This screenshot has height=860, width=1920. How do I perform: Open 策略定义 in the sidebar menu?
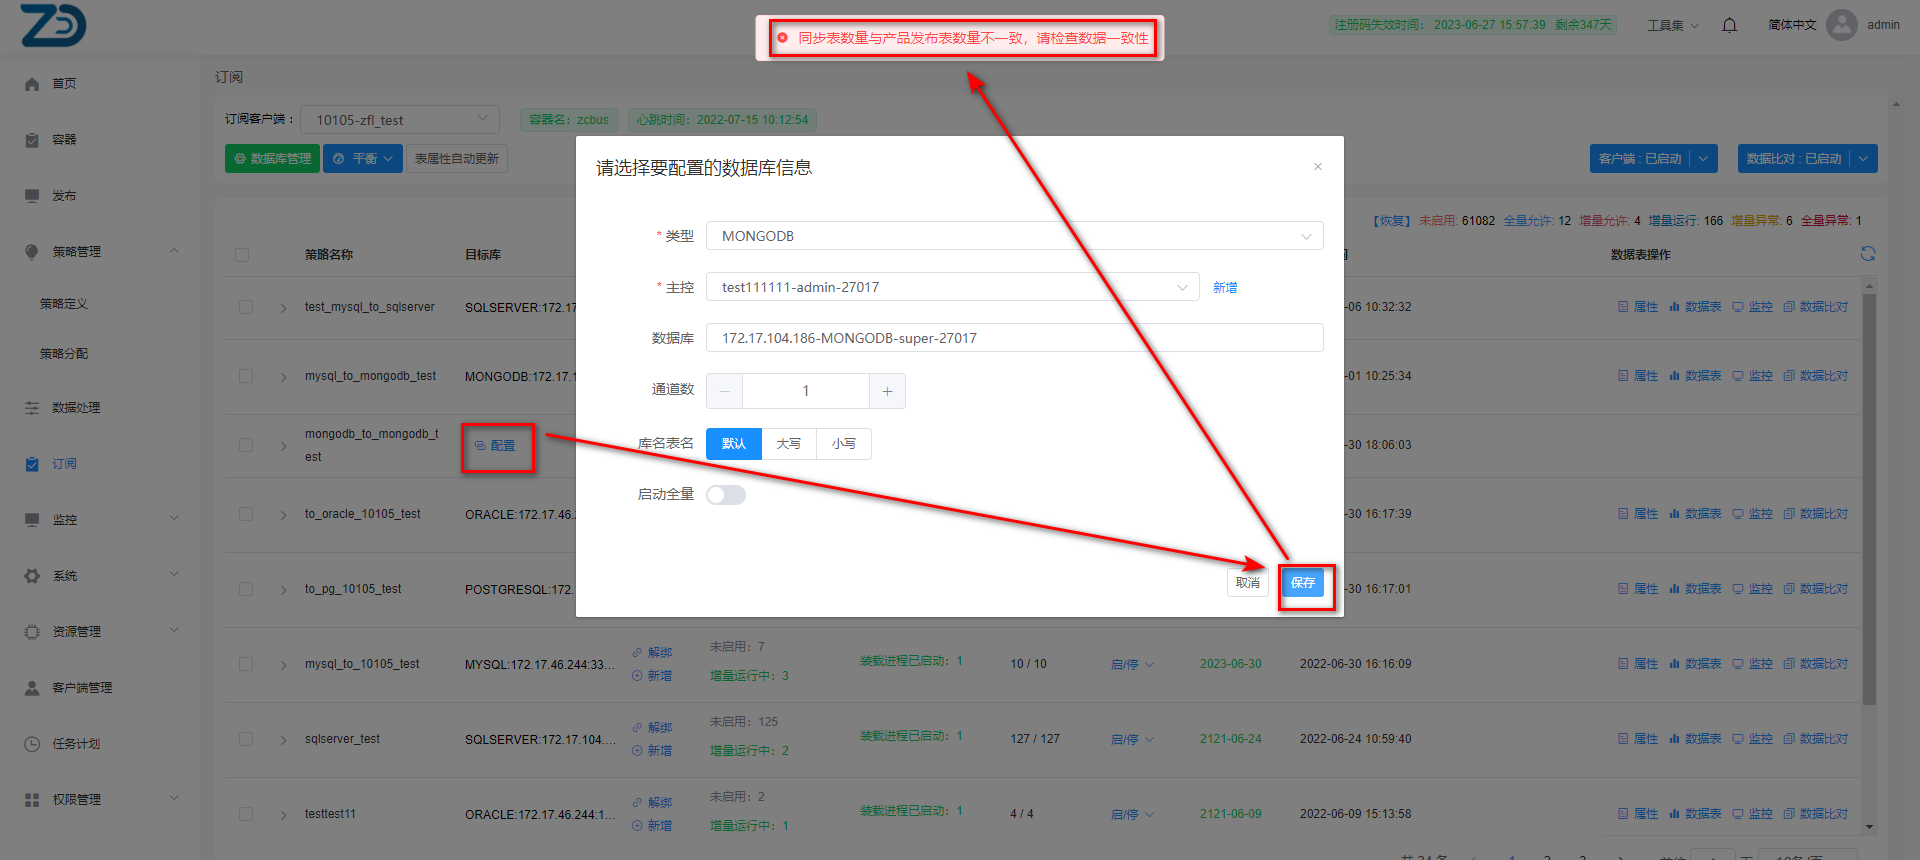64,304
